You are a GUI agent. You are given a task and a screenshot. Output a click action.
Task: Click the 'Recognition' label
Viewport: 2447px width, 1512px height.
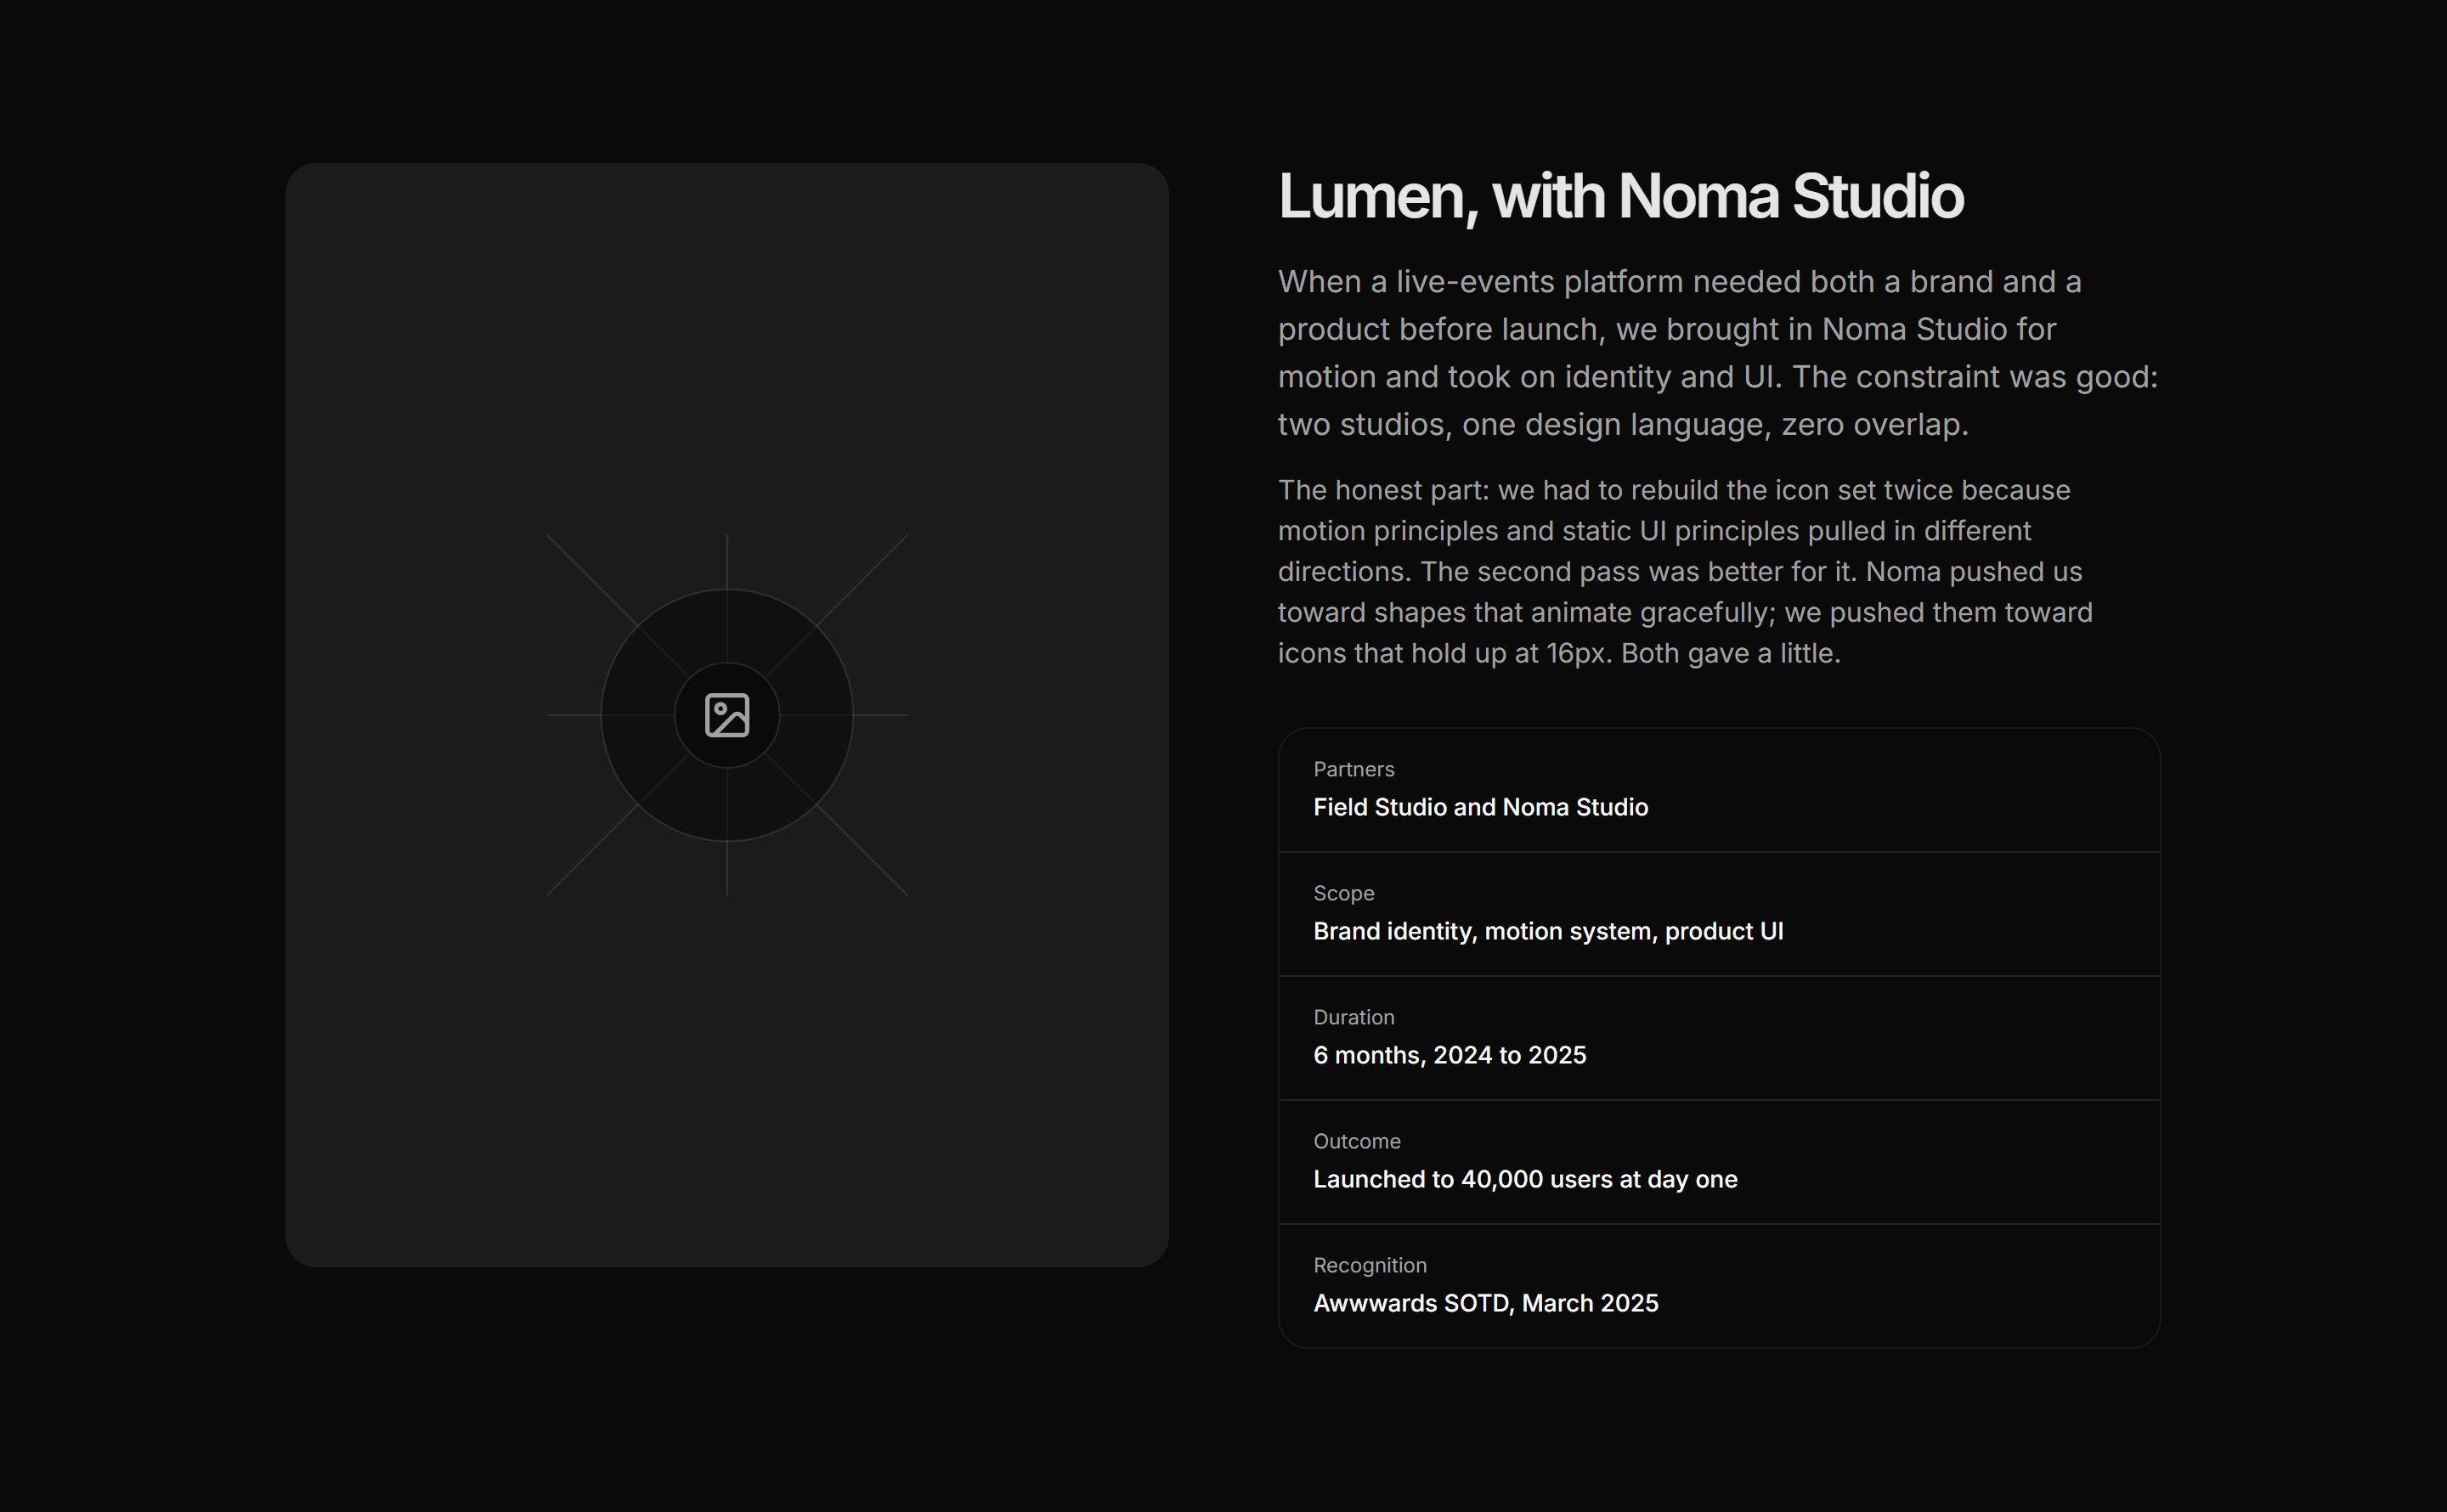coord(1369,1265)
